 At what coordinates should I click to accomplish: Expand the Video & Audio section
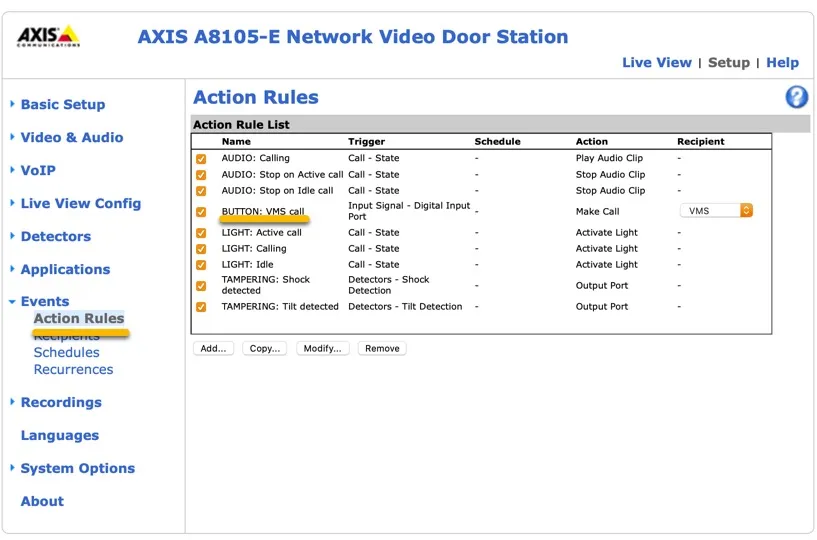[x=72, y=137]
